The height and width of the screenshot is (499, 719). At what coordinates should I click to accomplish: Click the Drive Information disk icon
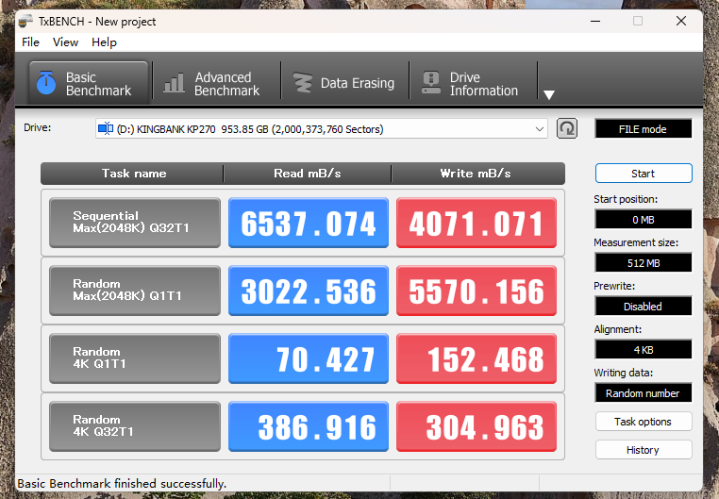pyautogui.click(x=431, y=83)
